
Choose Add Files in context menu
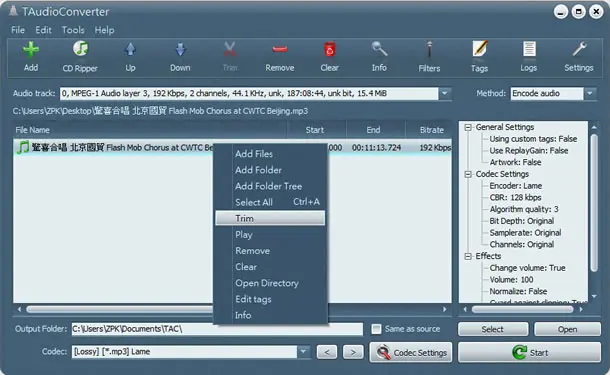pyautogui.click(x=270, y=154)
